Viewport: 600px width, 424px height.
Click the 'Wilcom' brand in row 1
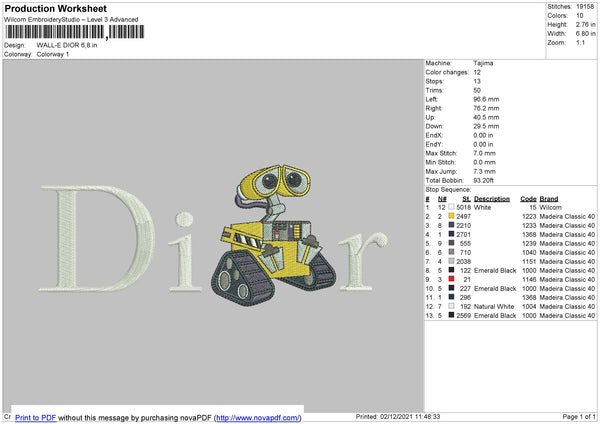pos(551,207)
